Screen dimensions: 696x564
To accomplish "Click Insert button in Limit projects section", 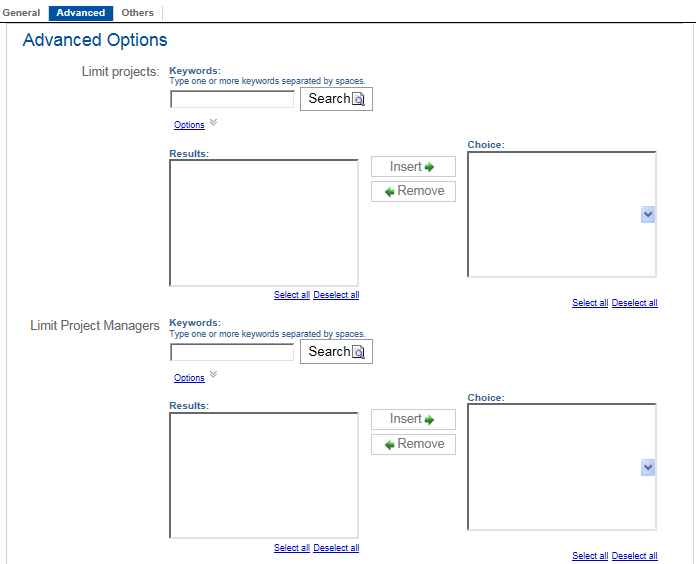I will [x=413, y=167].
